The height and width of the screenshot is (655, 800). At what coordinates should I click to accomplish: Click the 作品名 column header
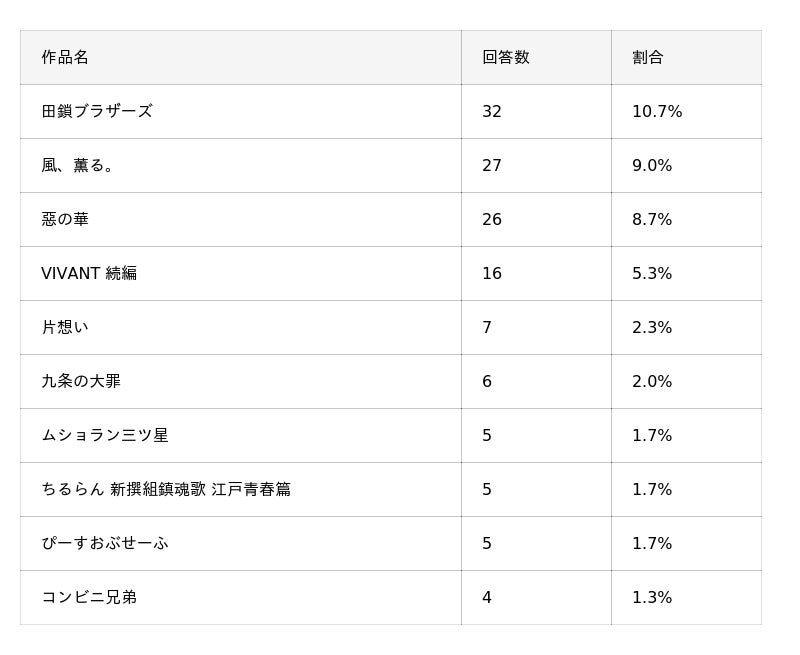pos(65,58)
